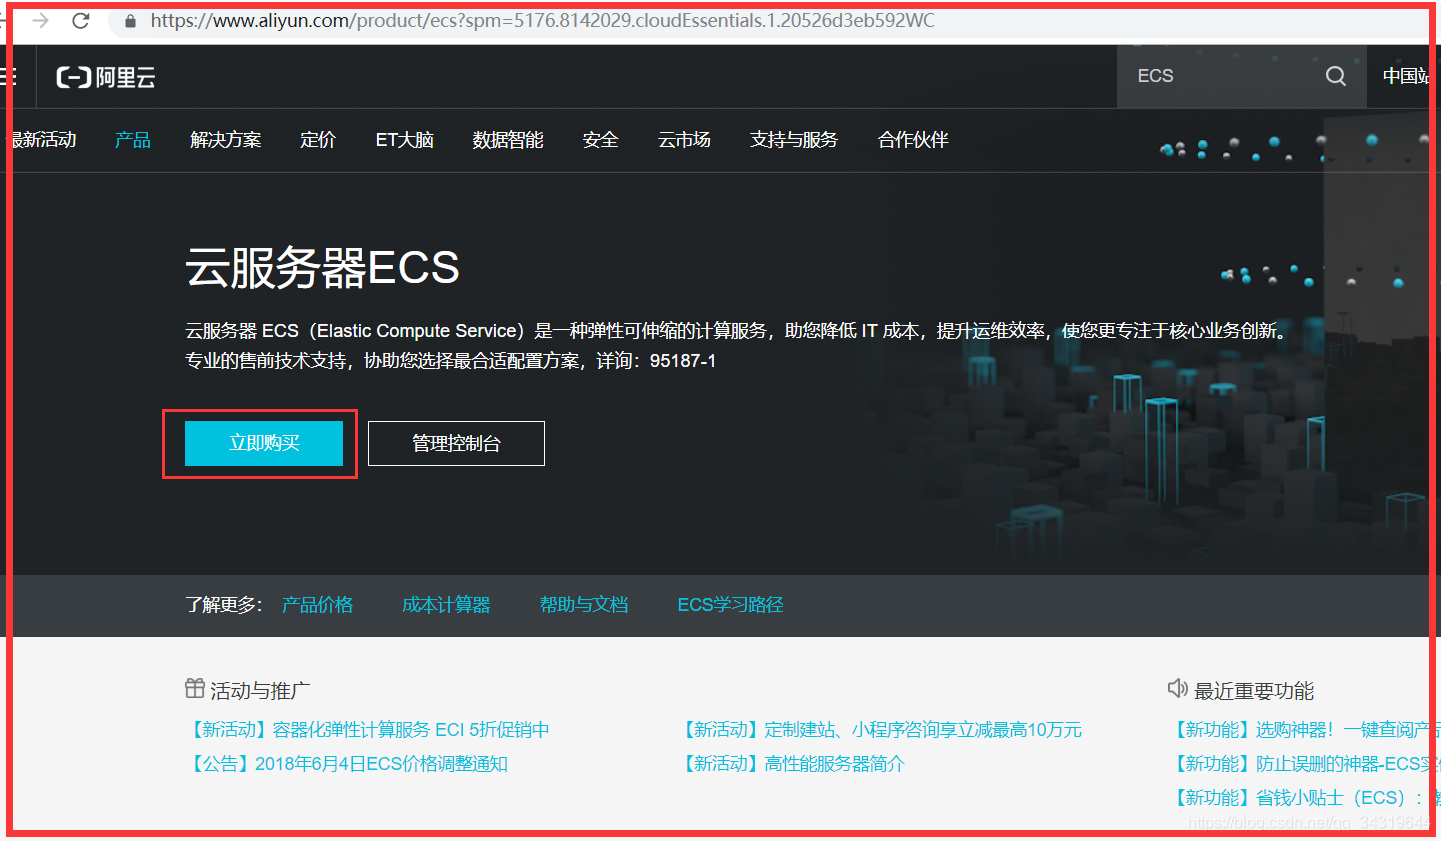1441x841 pixels.
Task: Click the speaker icon beside 最近重要功能
Action: coord(1177,688)
